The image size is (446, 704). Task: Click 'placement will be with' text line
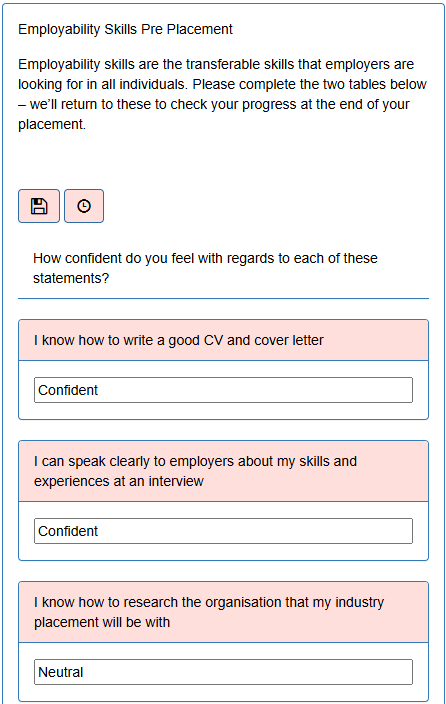pyautogui.click(x=102, y=622)
